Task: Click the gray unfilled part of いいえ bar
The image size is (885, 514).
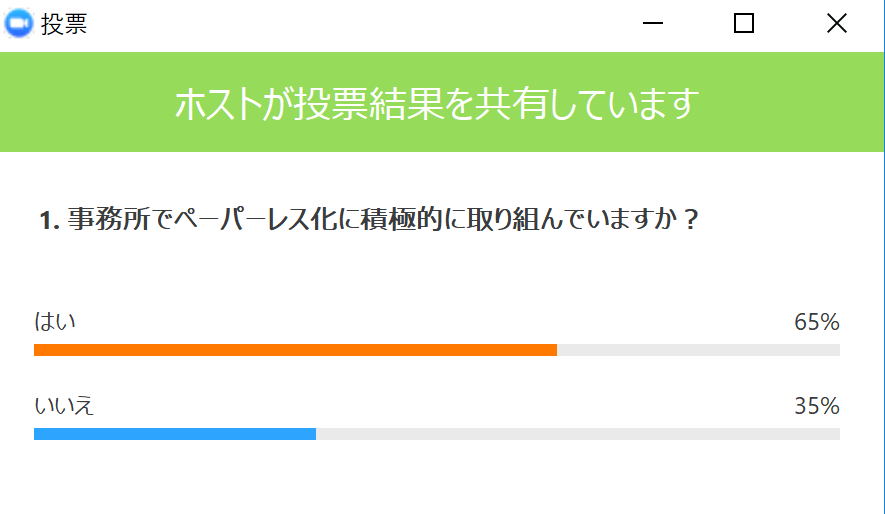Action: tap(578, 434)
